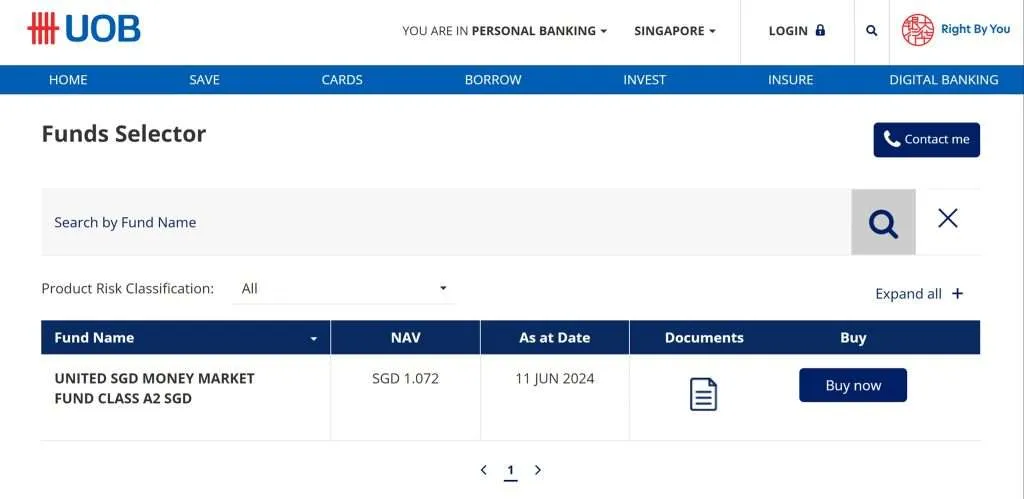Open the DIGITAL BANKING menu

tap(944, 80)
